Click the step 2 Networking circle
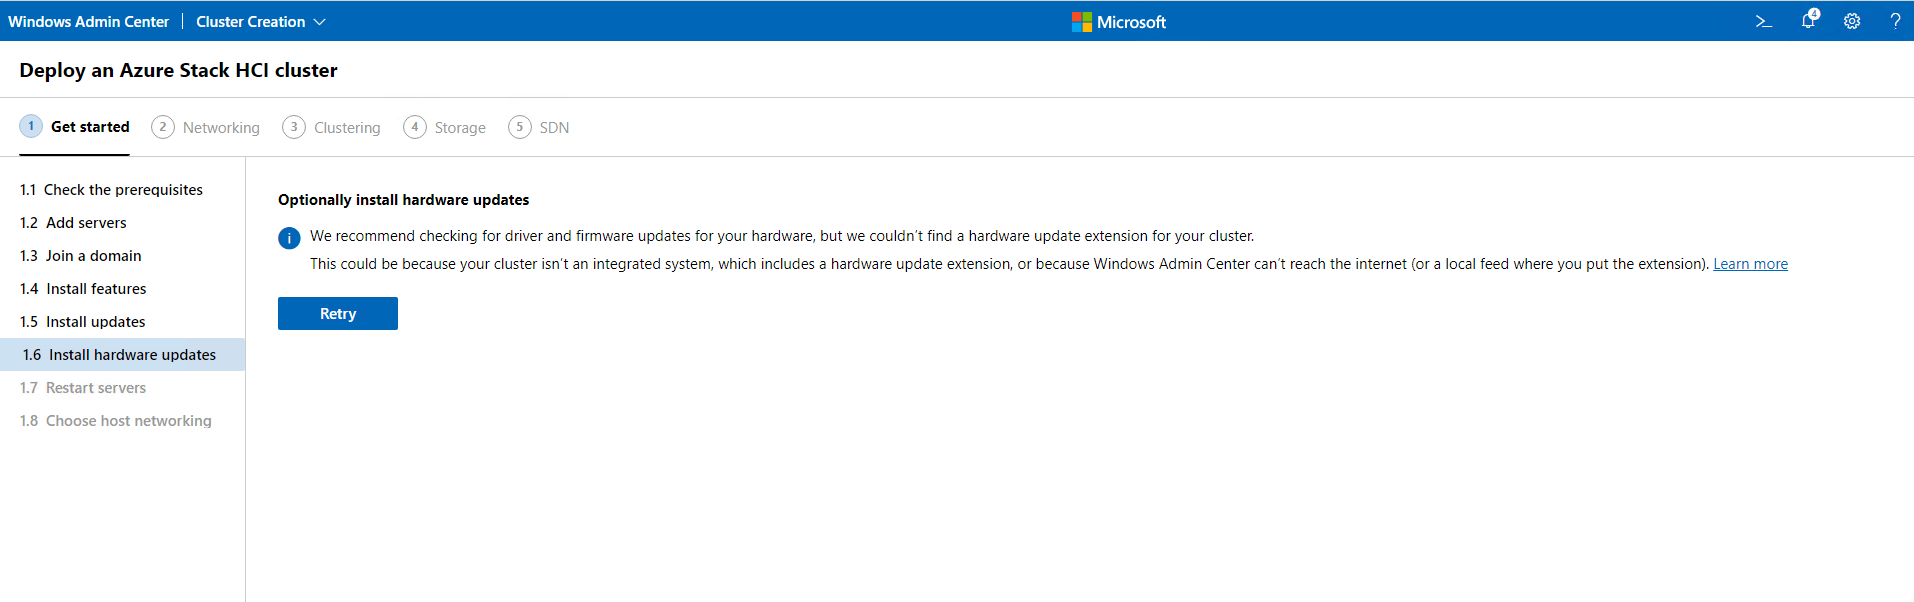The image size is (1914, 602). click(x=163, y=127)
